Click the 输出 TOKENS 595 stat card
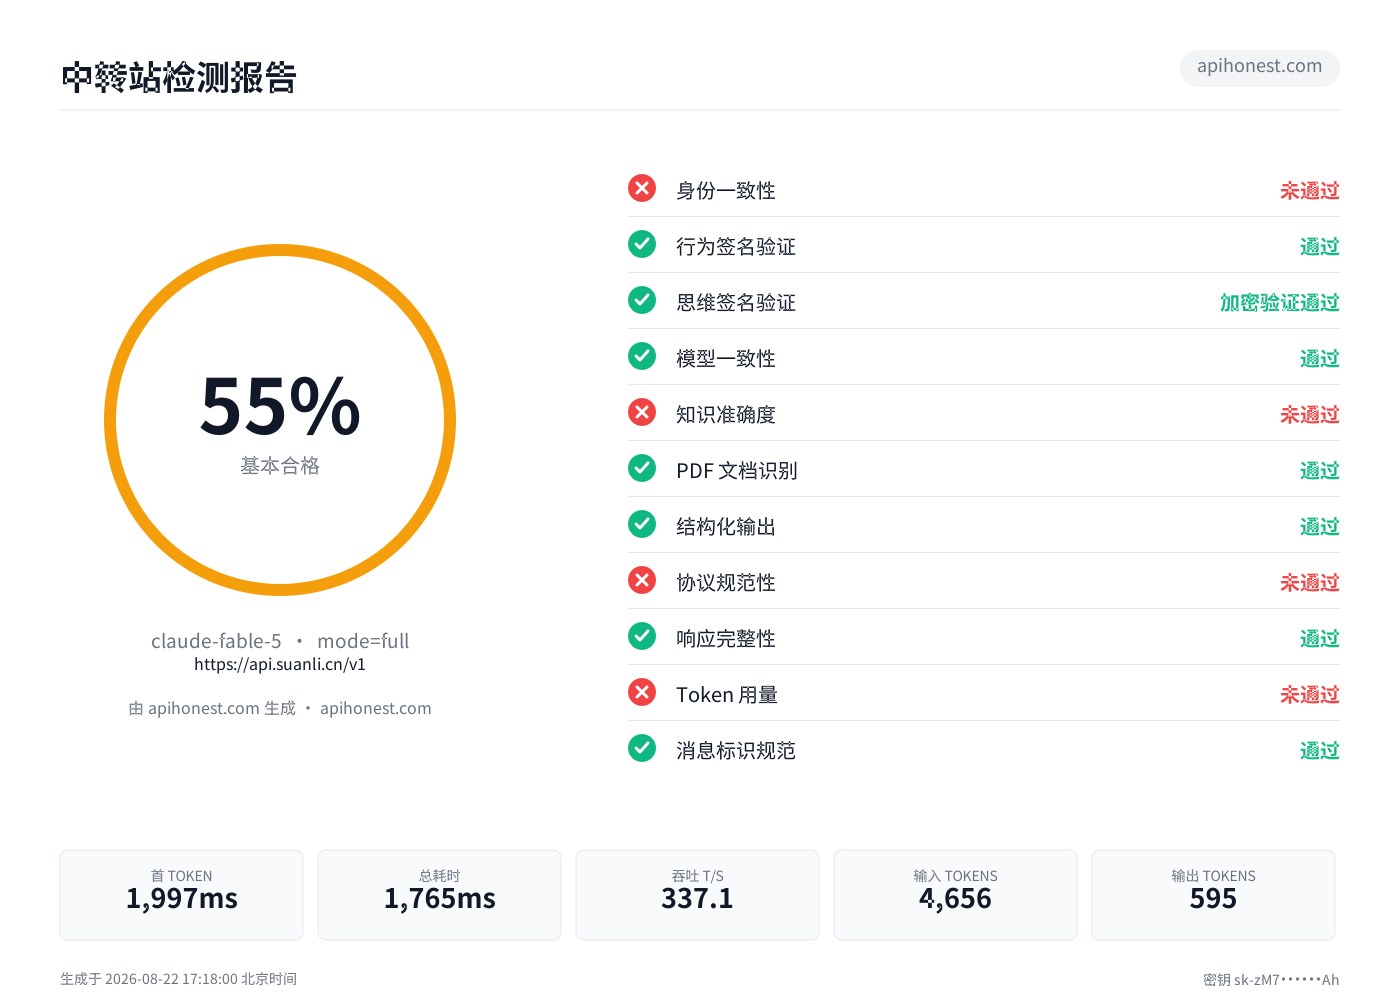 click(x=1213, y=895)
